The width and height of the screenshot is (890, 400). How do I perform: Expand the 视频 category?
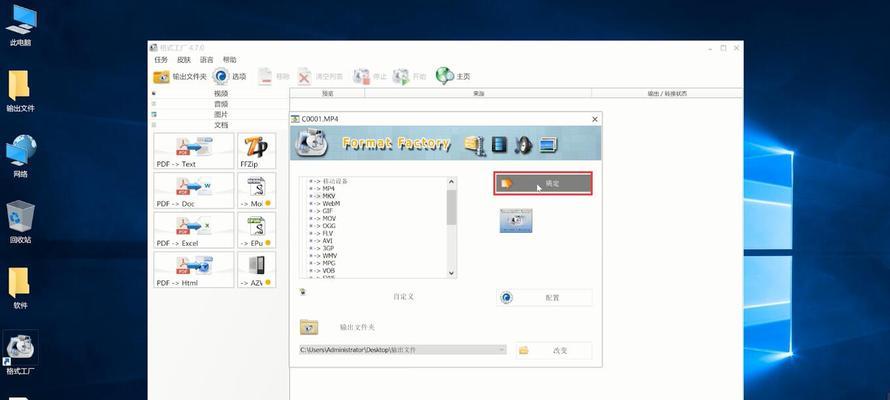point(221,94)
